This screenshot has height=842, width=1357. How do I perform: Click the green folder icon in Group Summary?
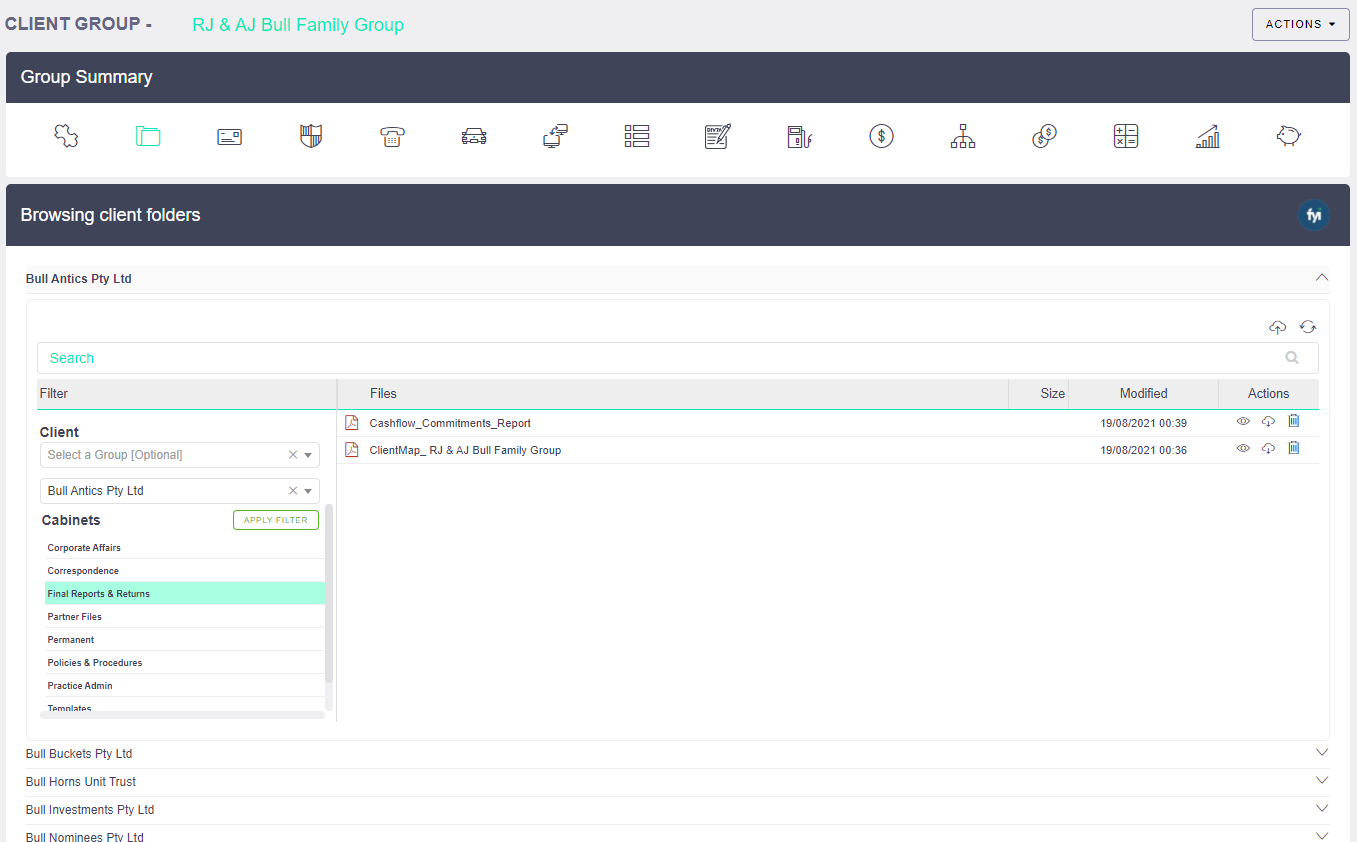[148, 136]
